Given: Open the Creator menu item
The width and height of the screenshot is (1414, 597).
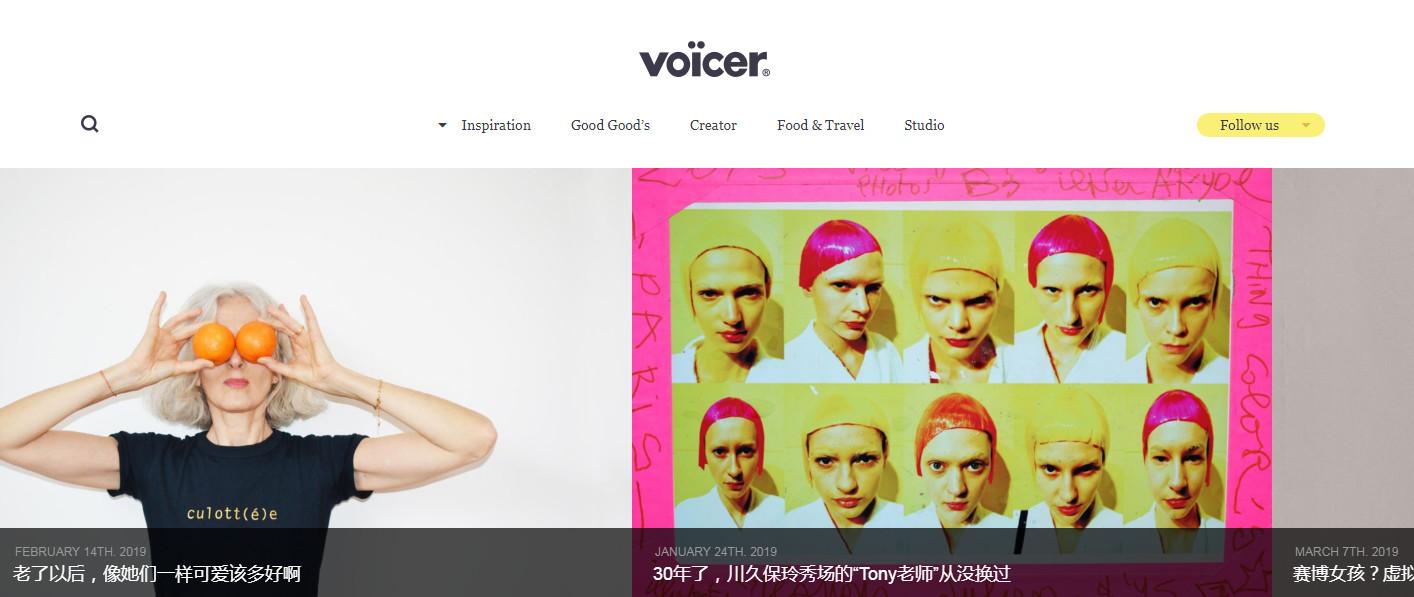Looking at the screenshot, I should click(713, 125).
